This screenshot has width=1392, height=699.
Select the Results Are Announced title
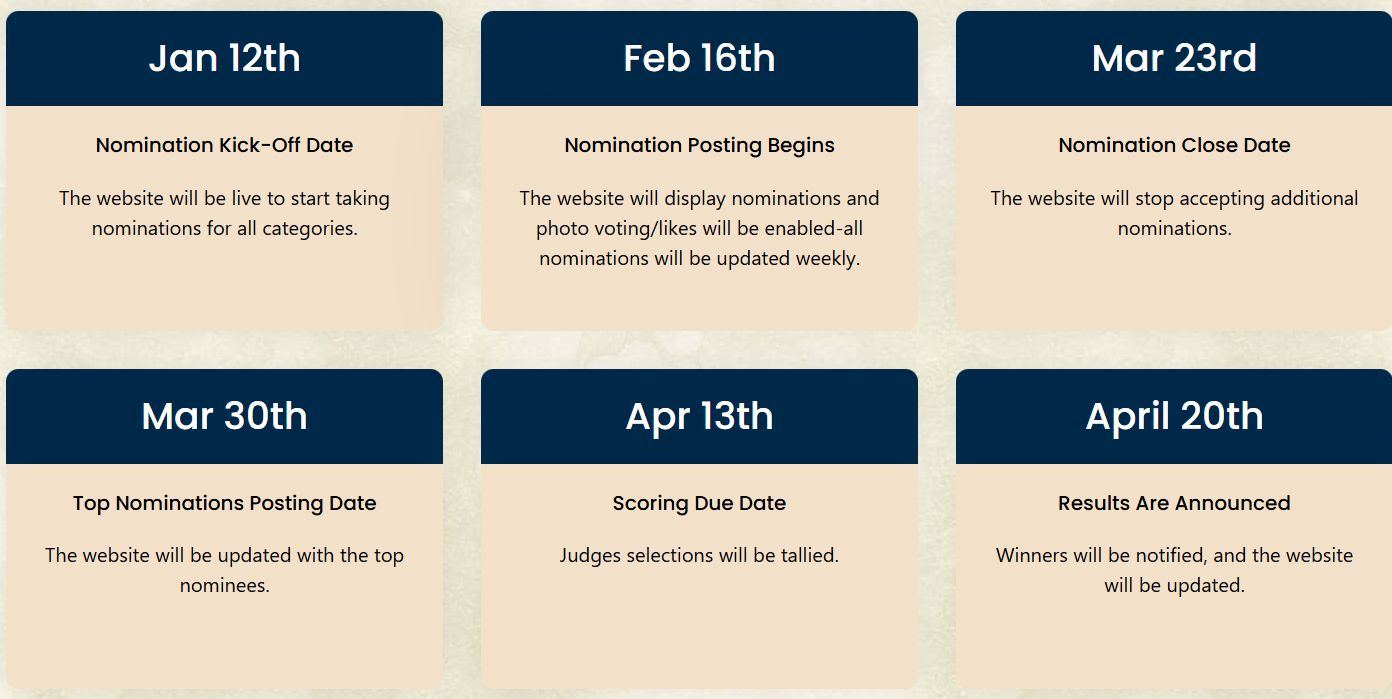click(x=1174, y=503)
